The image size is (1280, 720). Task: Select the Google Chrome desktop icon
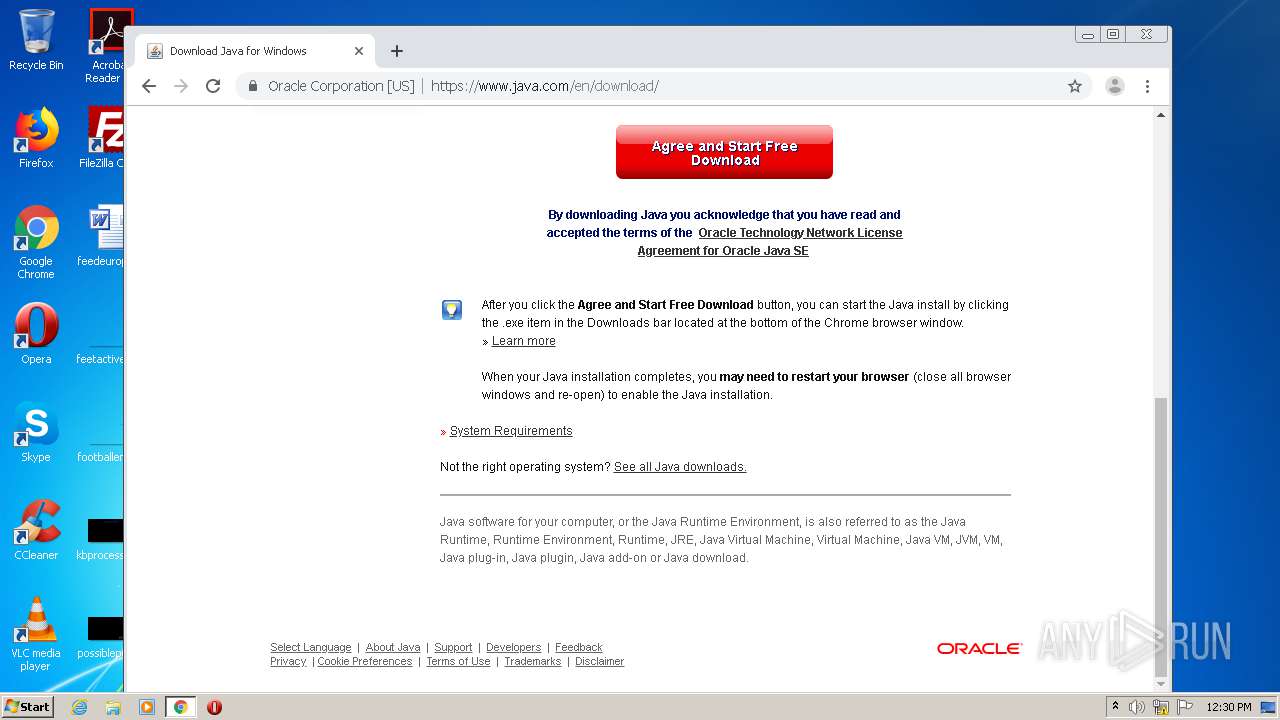point(36,242)
